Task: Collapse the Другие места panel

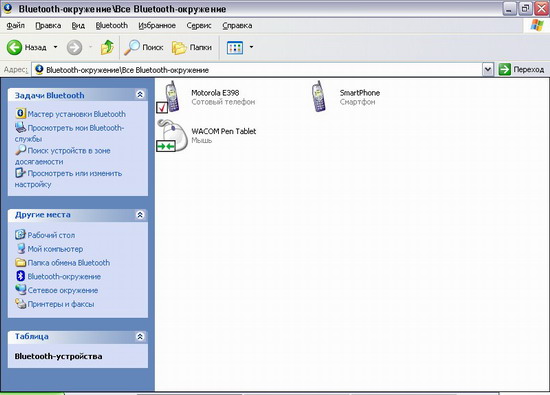Action: [140, 215]
